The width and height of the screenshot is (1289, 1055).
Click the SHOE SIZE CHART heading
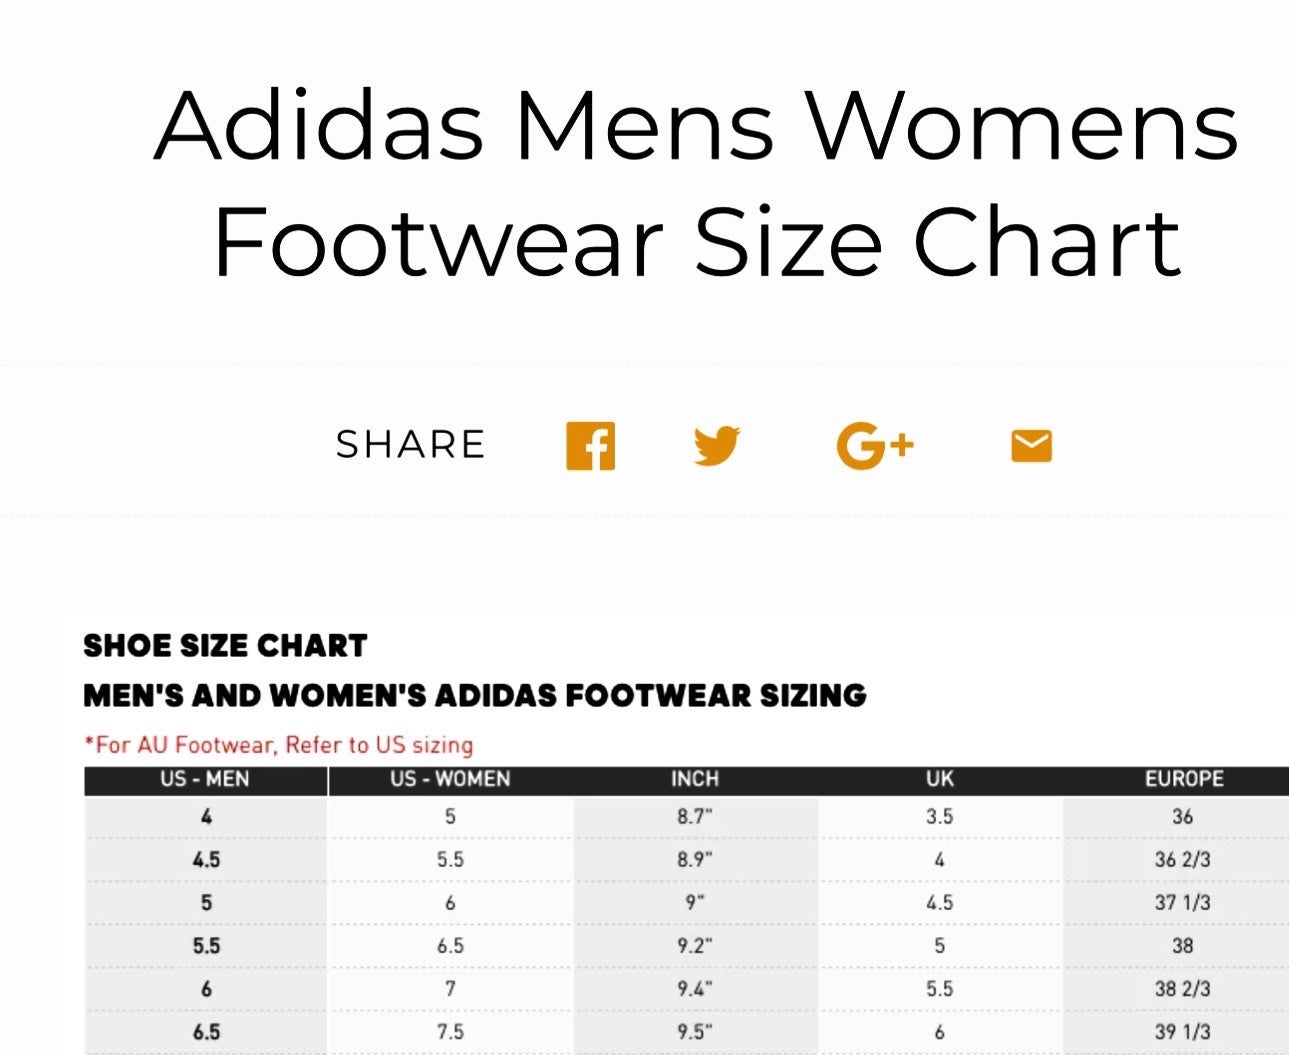[225, 646]
